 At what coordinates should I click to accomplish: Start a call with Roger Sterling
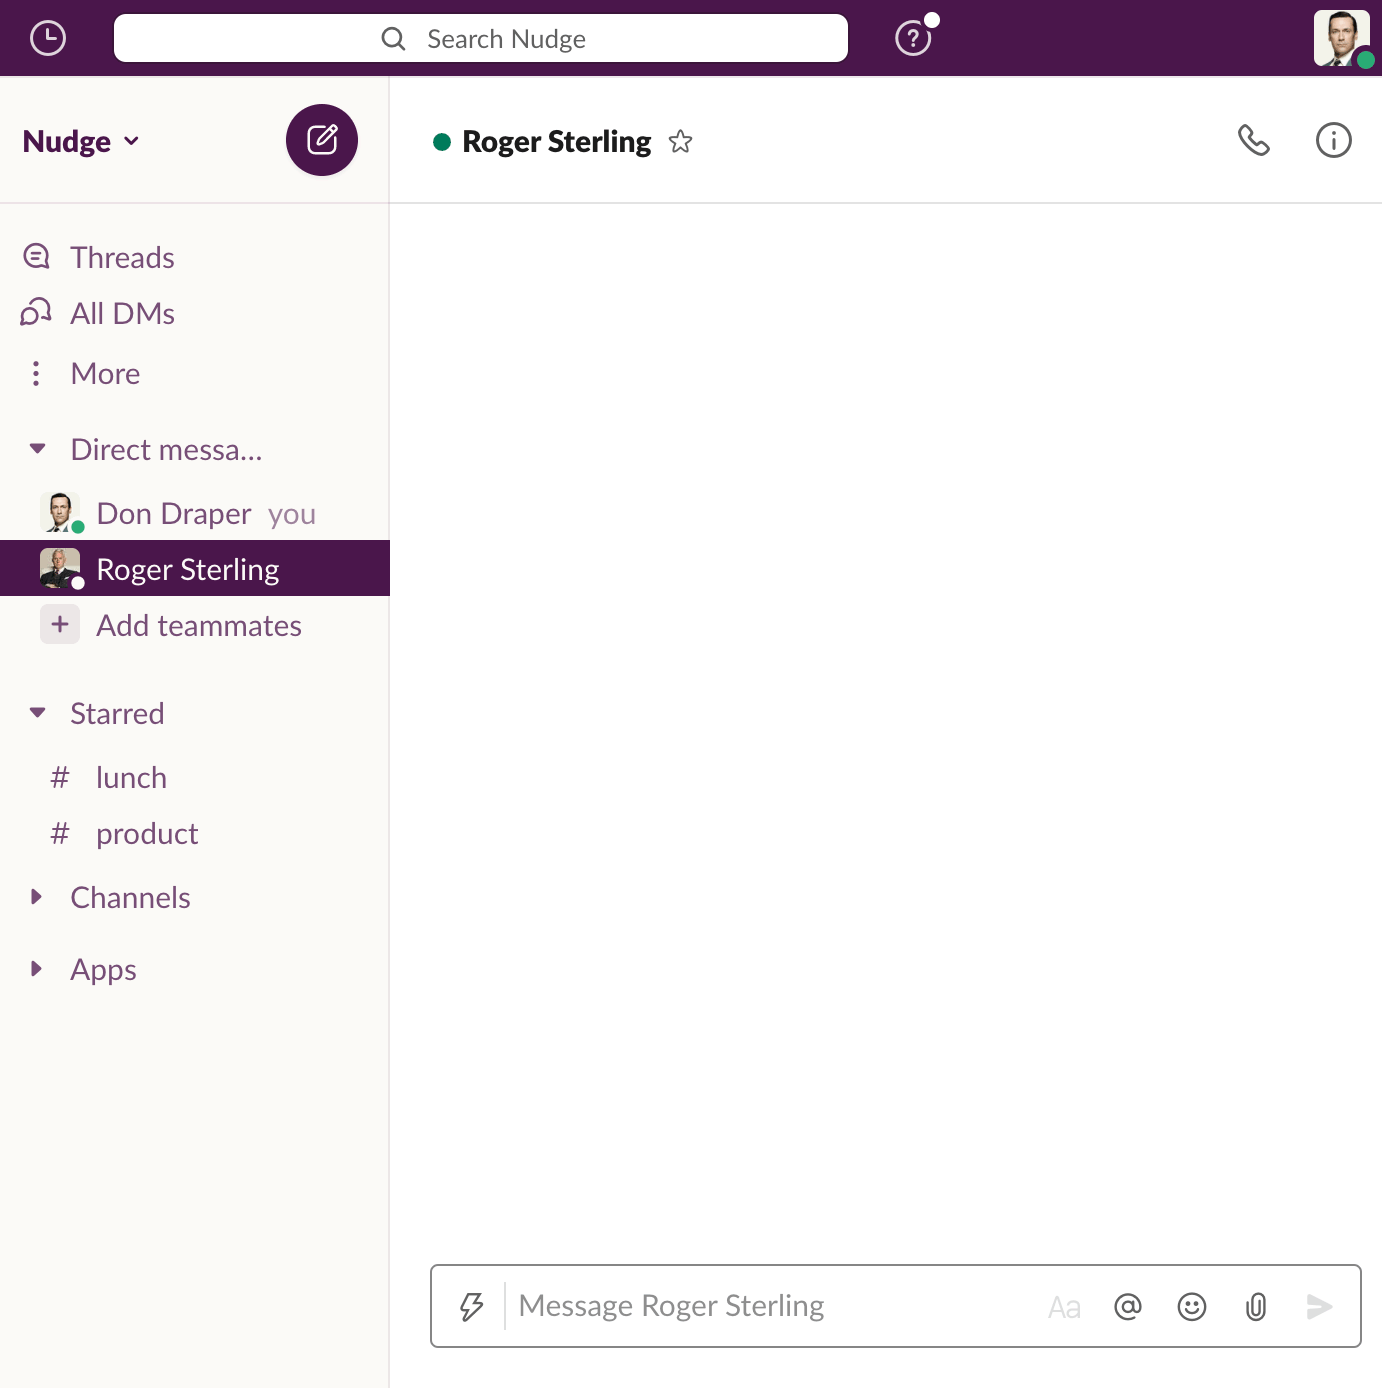[1253, 141]
